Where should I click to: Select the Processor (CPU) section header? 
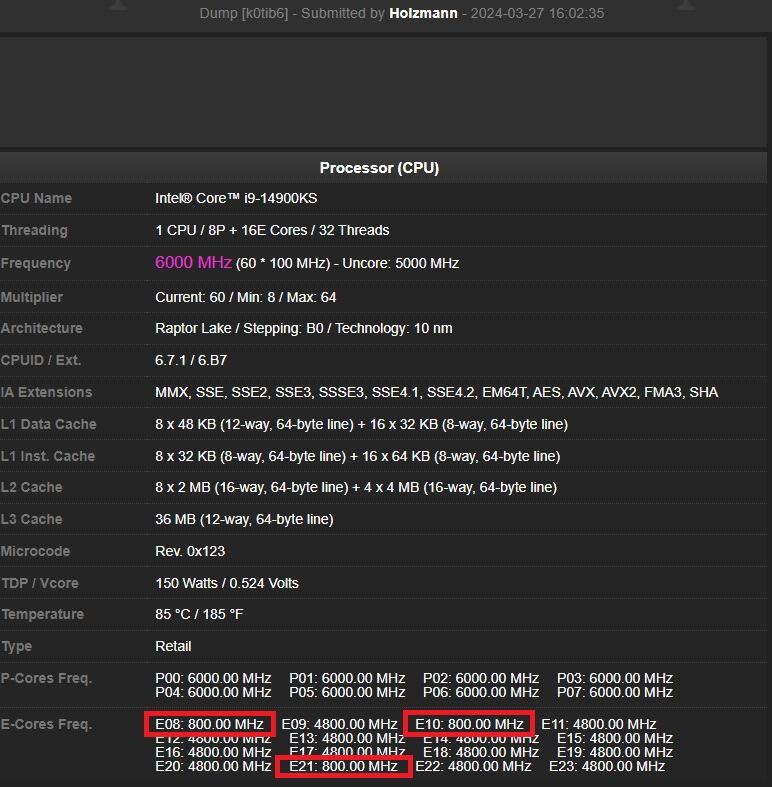click(379, 168)
